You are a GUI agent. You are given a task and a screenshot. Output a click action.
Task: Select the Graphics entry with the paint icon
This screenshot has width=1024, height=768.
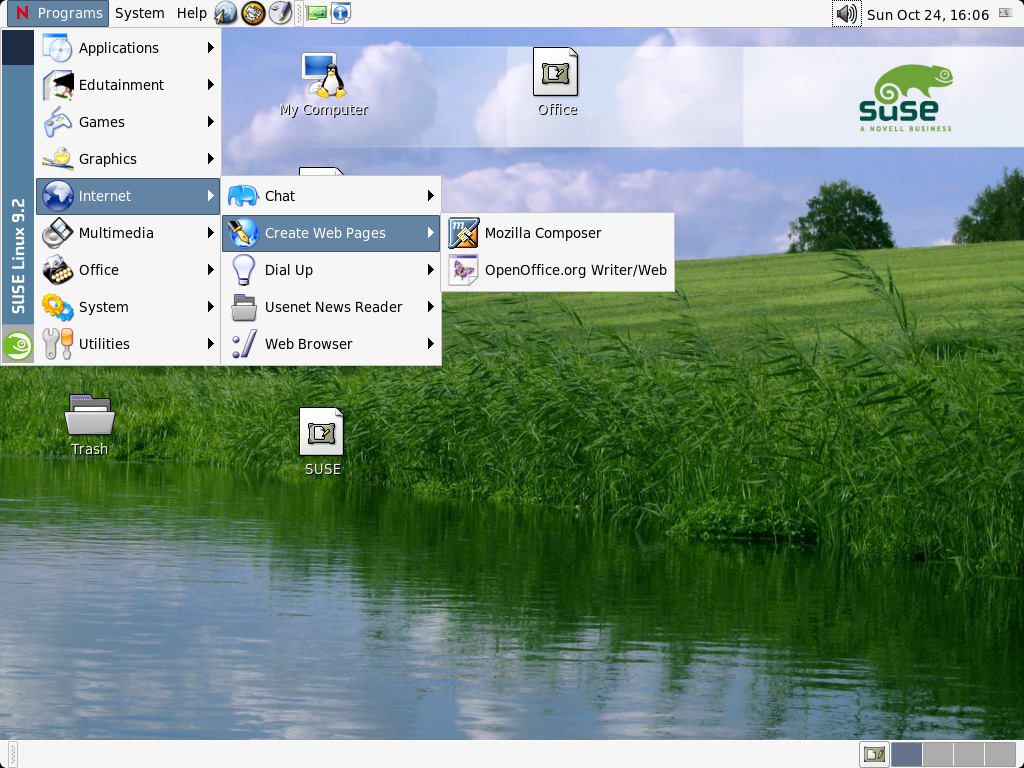128,159
